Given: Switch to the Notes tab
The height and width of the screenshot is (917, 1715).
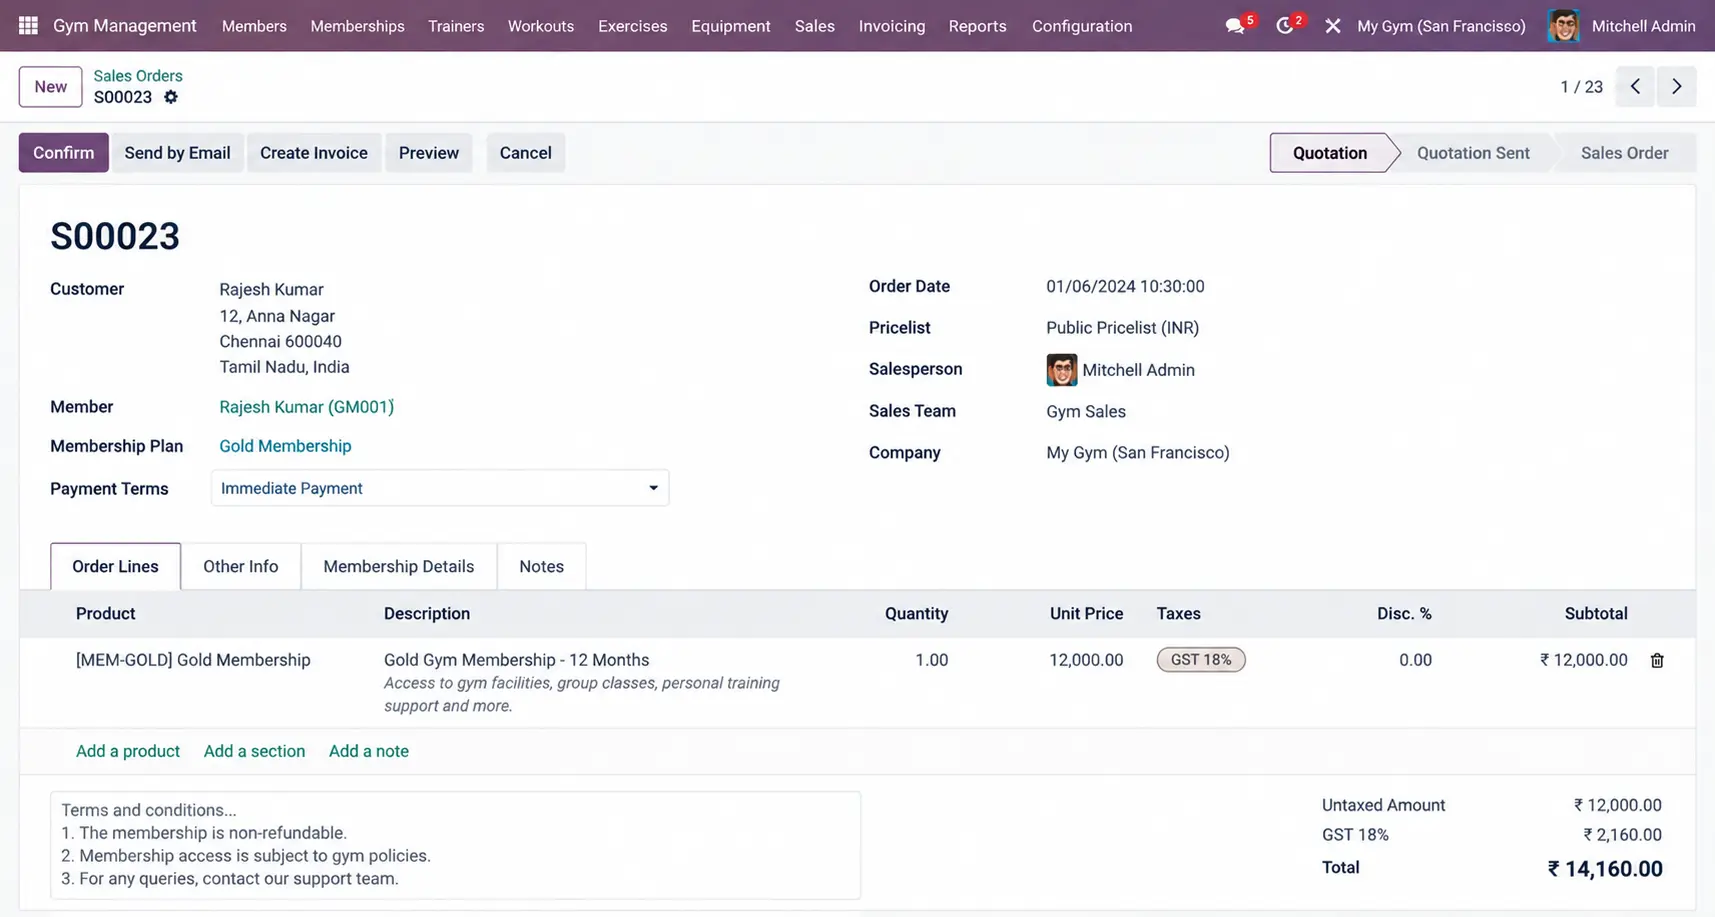Looking at the screenshot, I should [x=541, y=566].
